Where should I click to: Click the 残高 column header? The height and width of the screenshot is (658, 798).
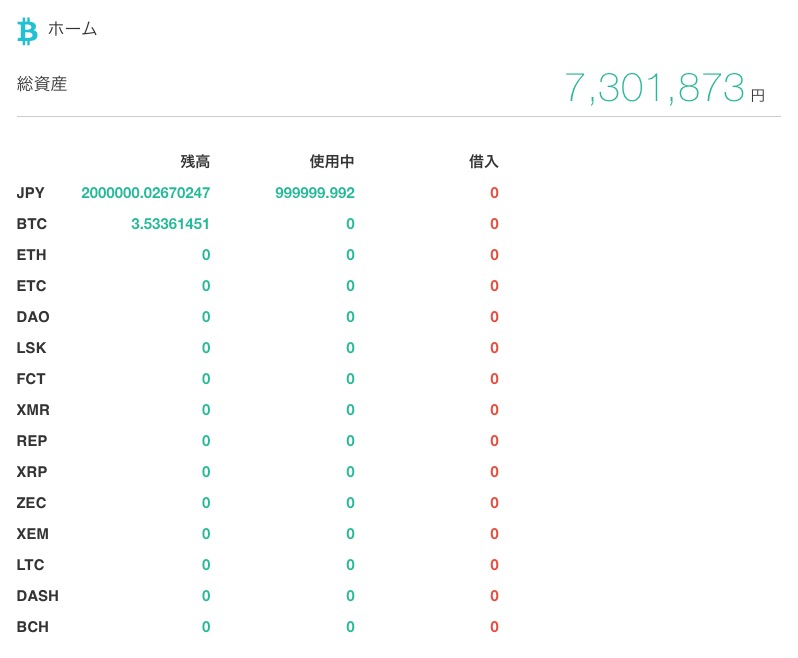[x=195, y=162]
